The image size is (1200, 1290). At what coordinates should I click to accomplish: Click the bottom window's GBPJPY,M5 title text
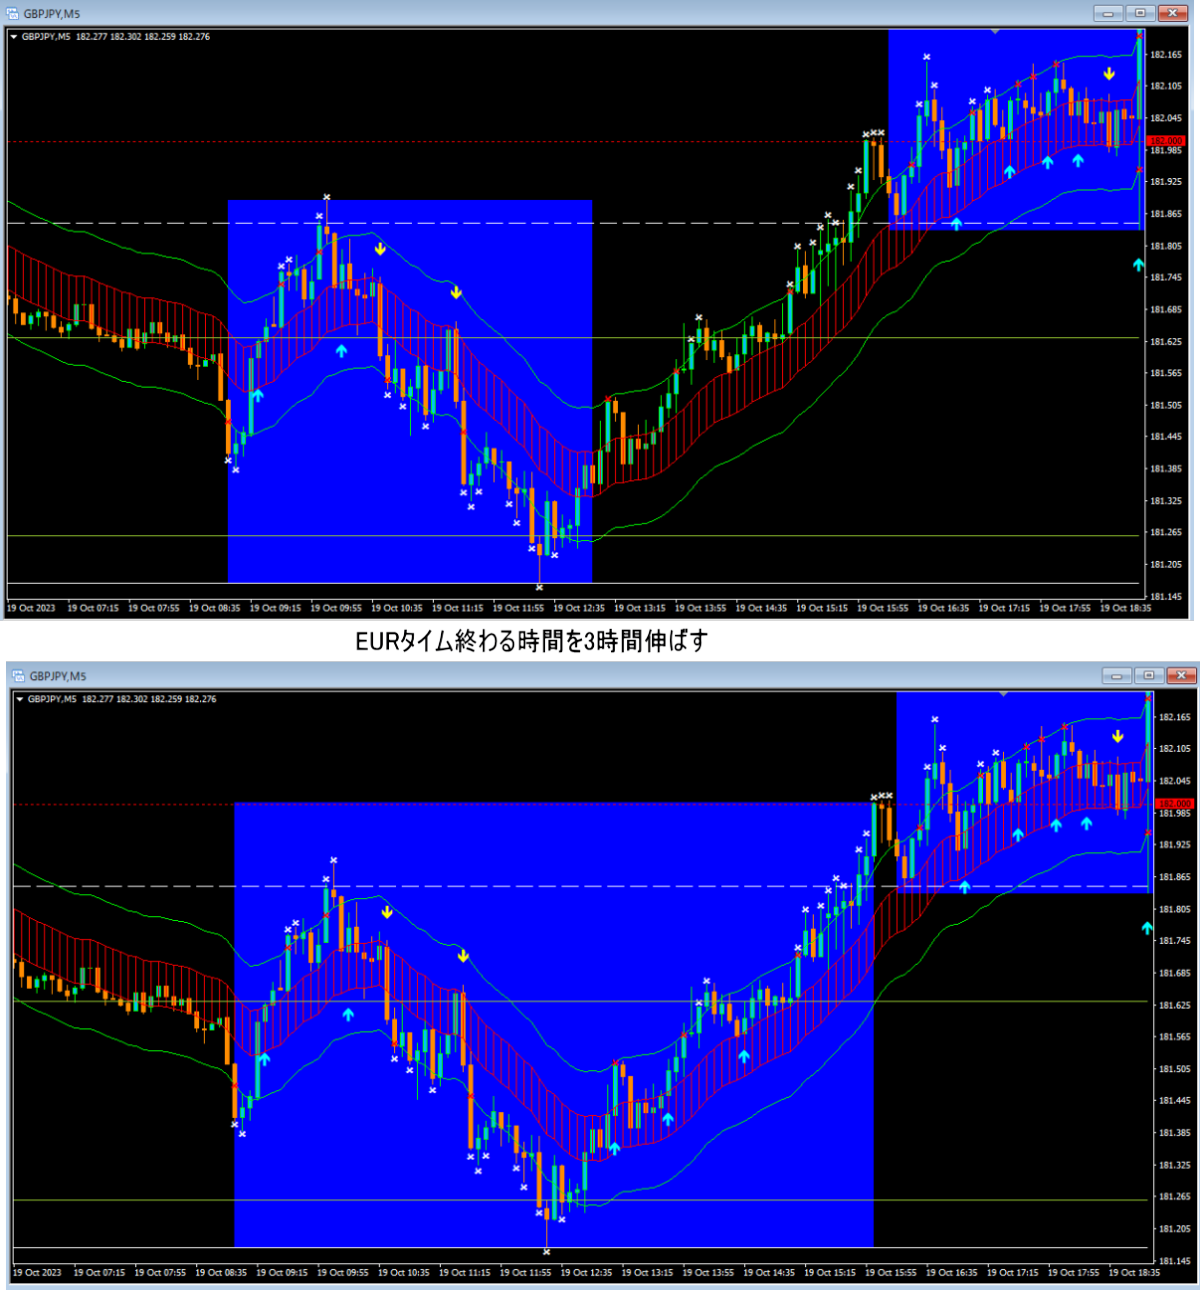click(x=58, y=676)
